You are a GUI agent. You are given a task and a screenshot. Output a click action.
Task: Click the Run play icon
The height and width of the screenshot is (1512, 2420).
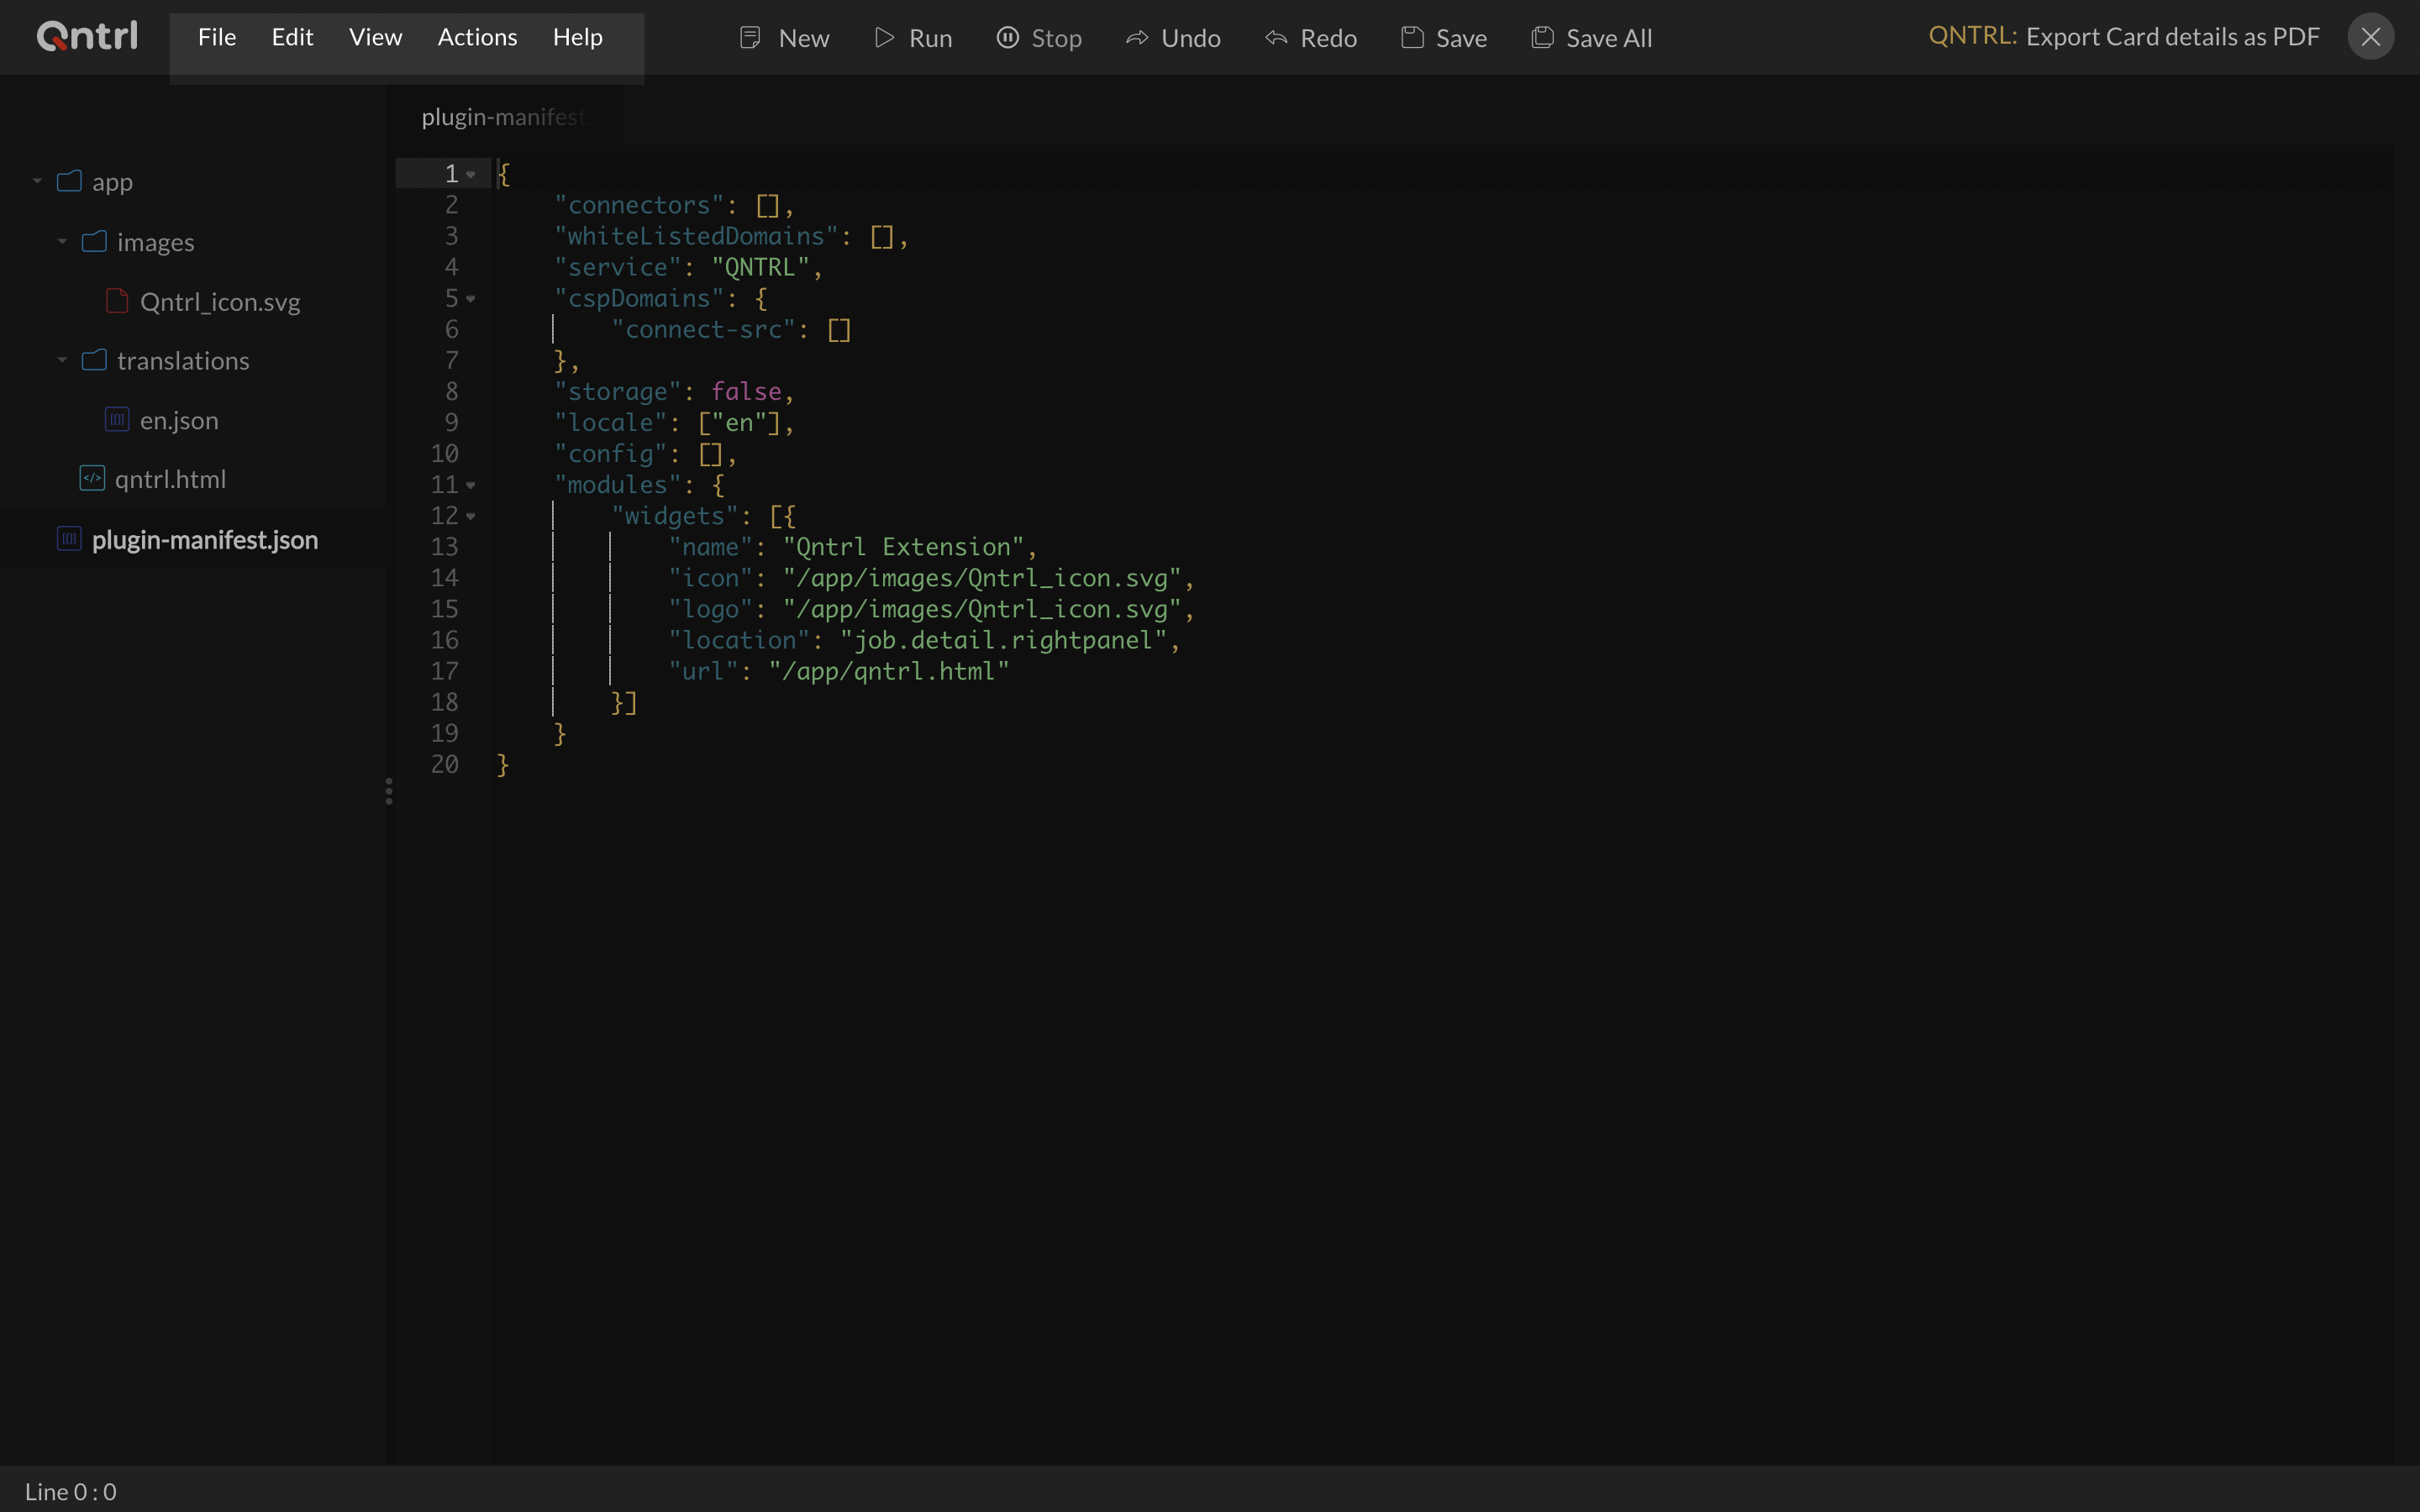click(x=884, y=38)
